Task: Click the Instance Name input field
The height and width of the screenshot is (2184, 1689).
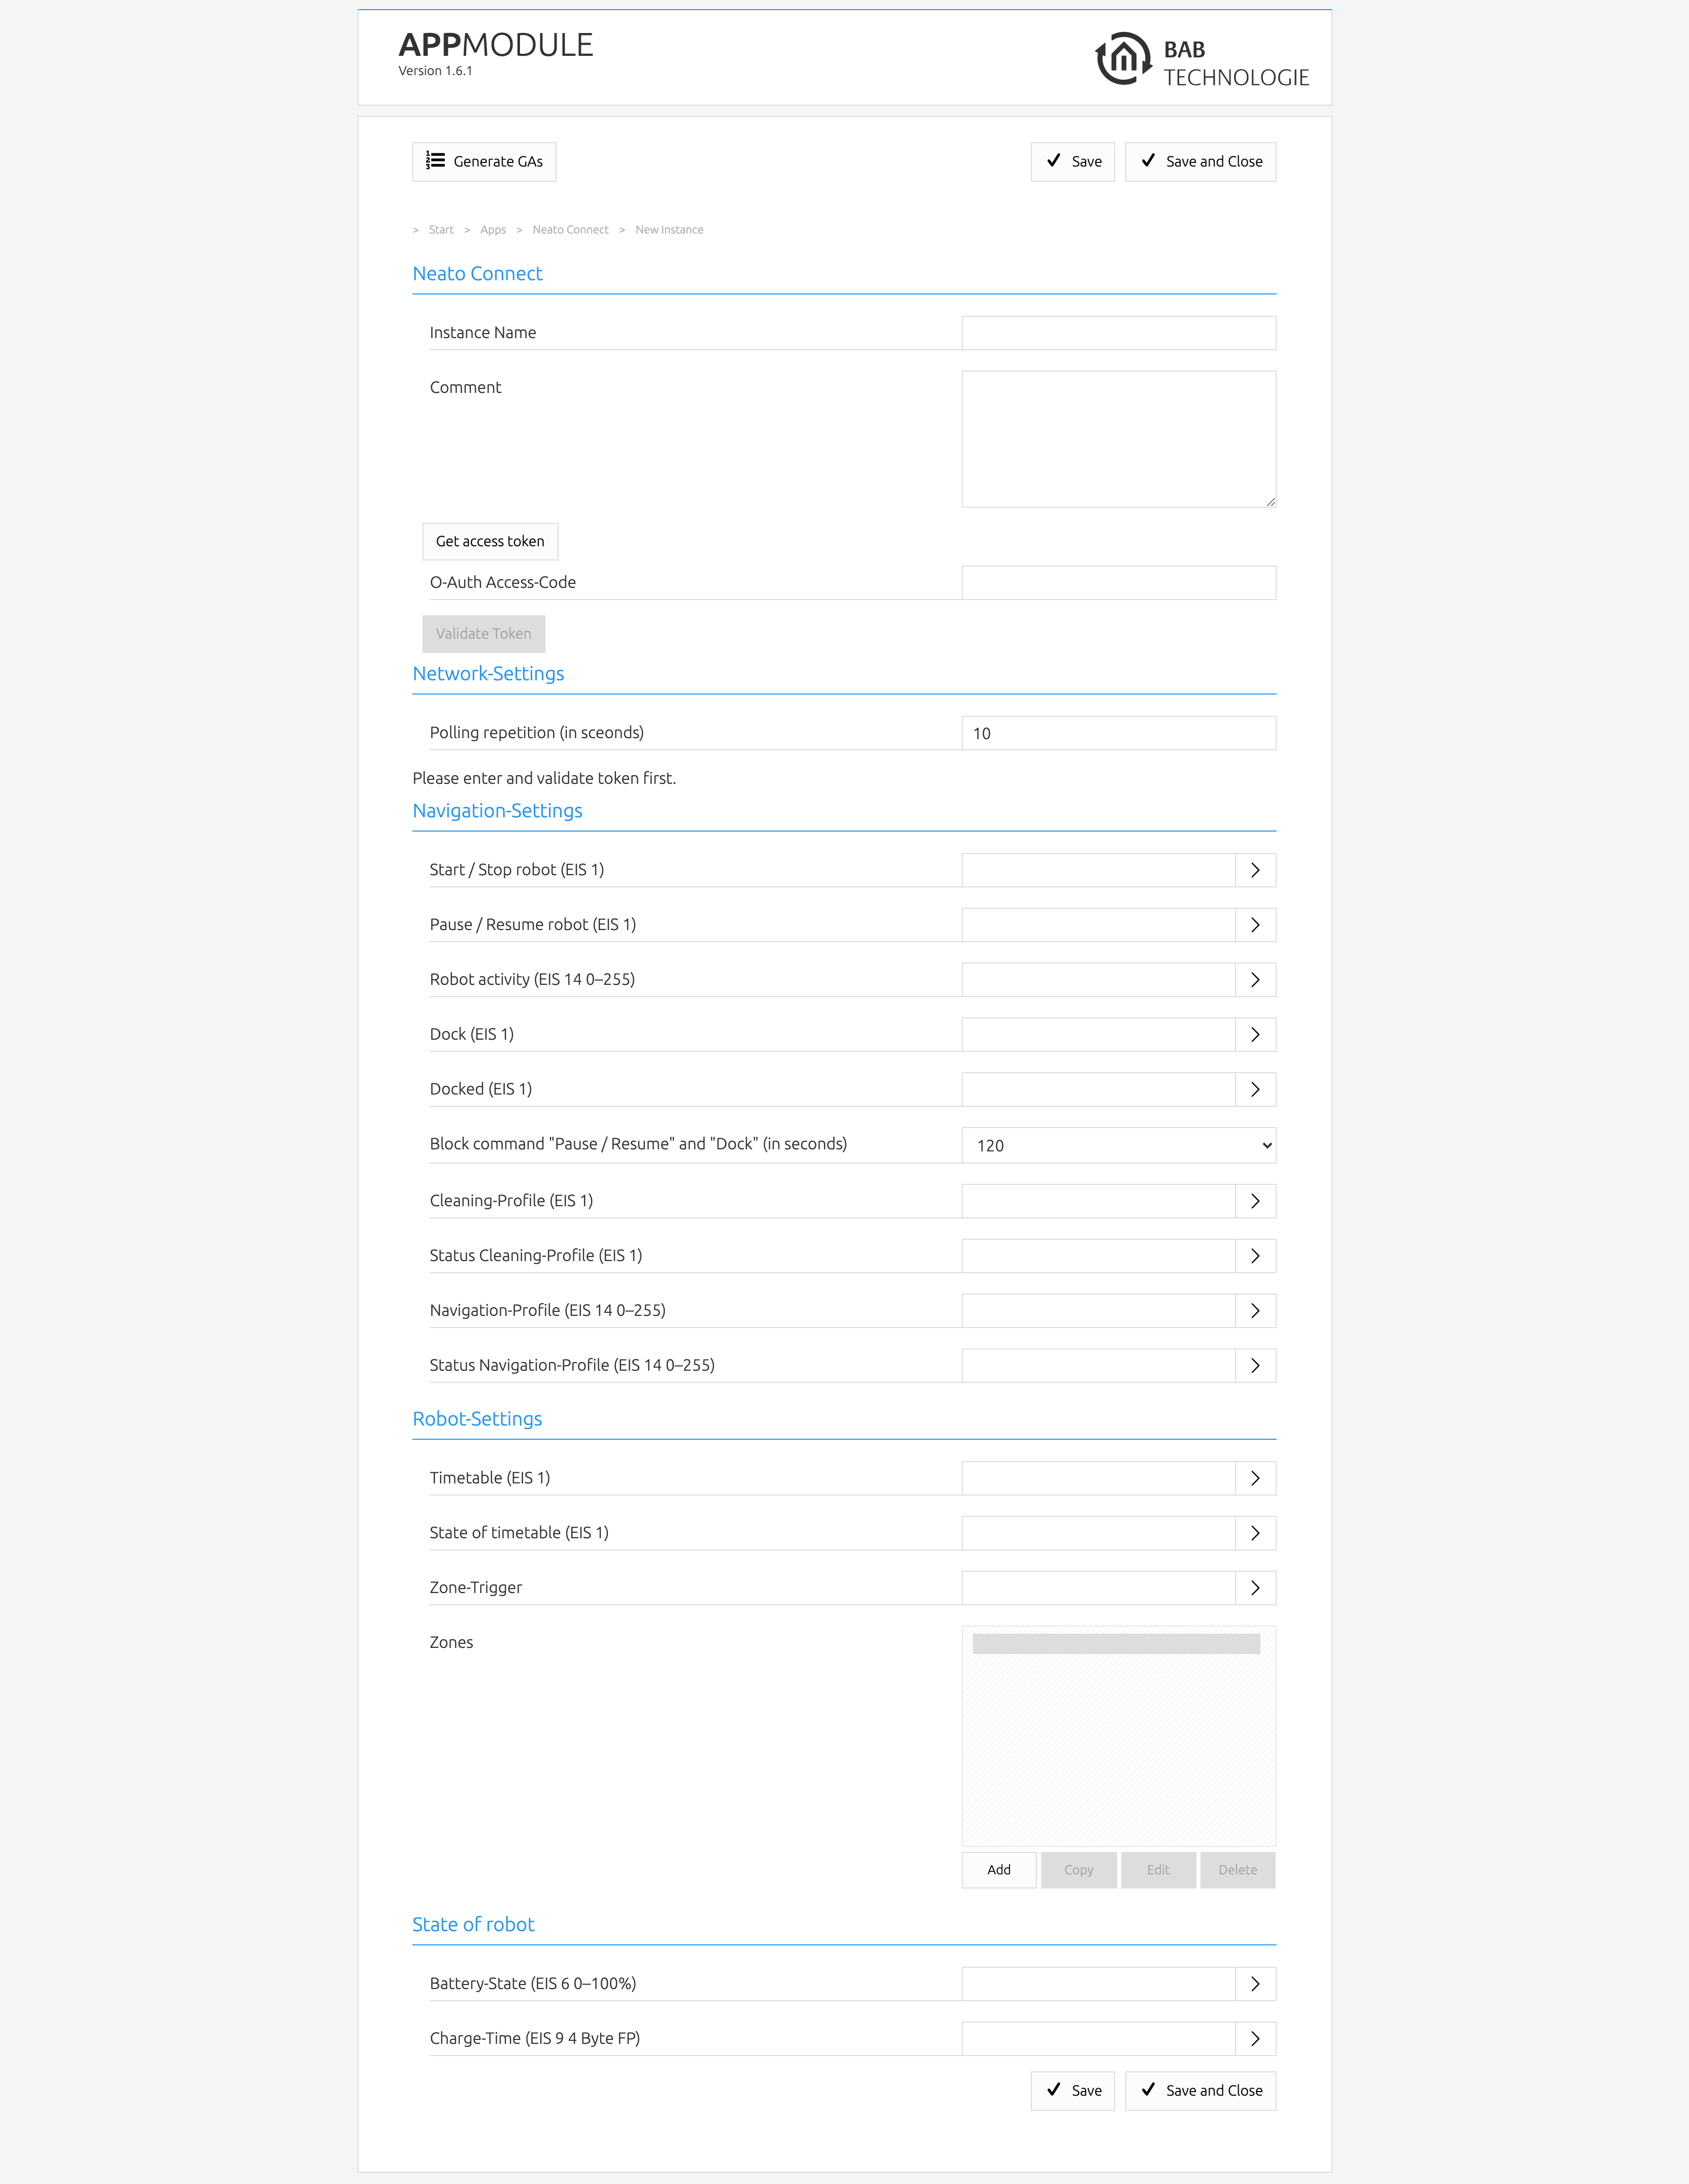Action: click(x=1118, y=333)
